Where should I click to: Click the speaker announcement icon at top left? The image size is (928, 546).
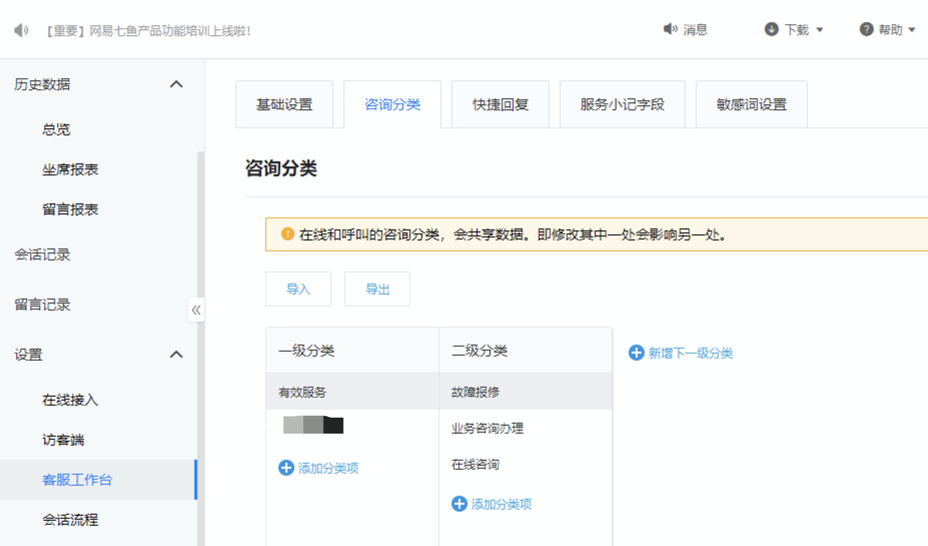pyautogui.click(x=22, y=30)
